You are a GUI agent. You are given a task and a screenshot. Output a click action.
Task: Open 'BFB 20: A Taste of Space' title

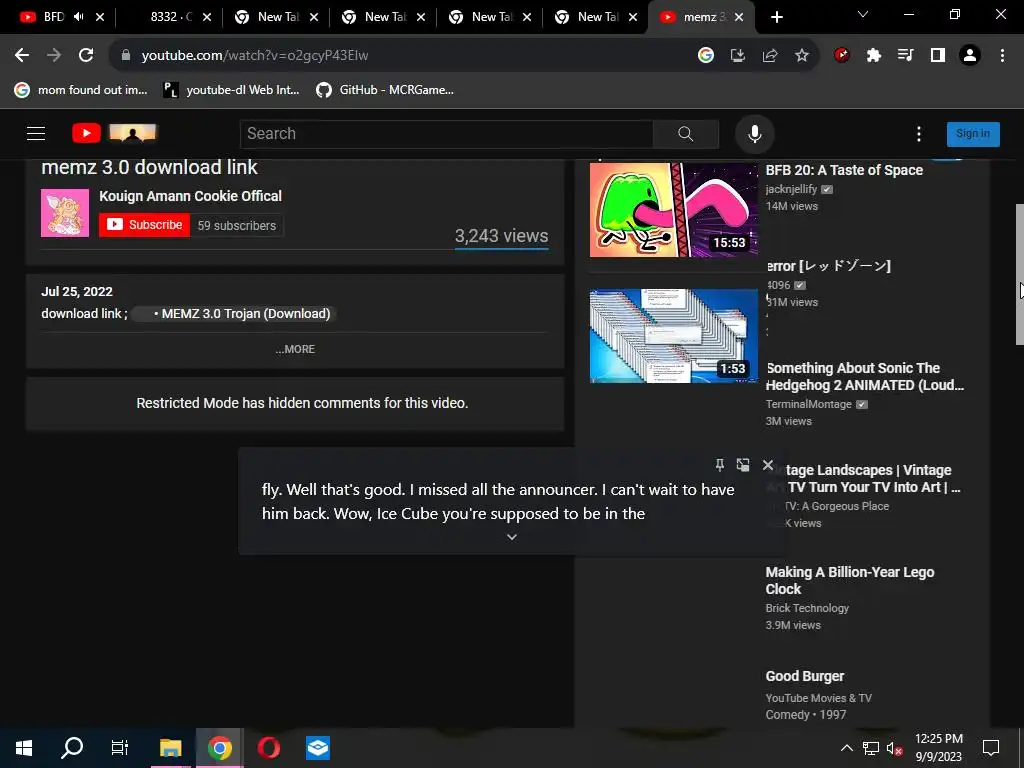pos(844,170)
